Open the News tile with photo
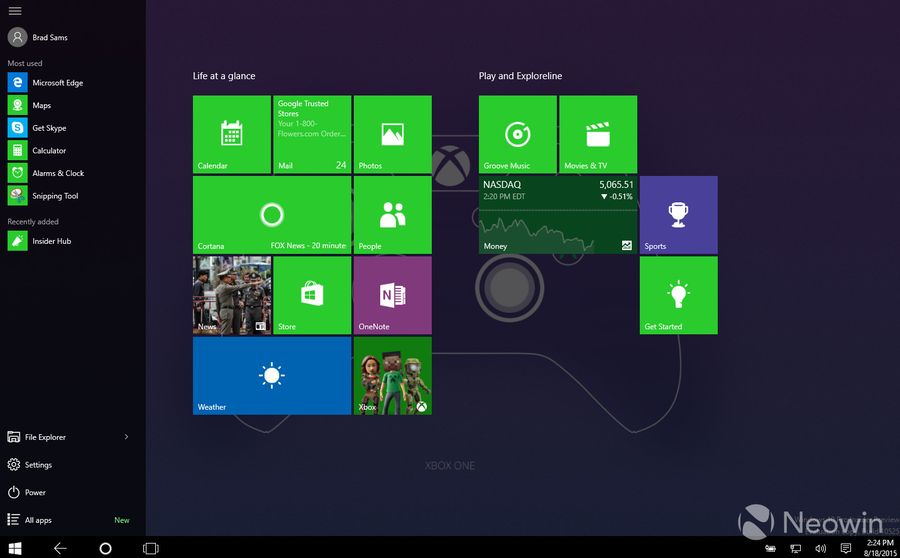The height and width of the screenshot is (558, 900). point(232,295)
